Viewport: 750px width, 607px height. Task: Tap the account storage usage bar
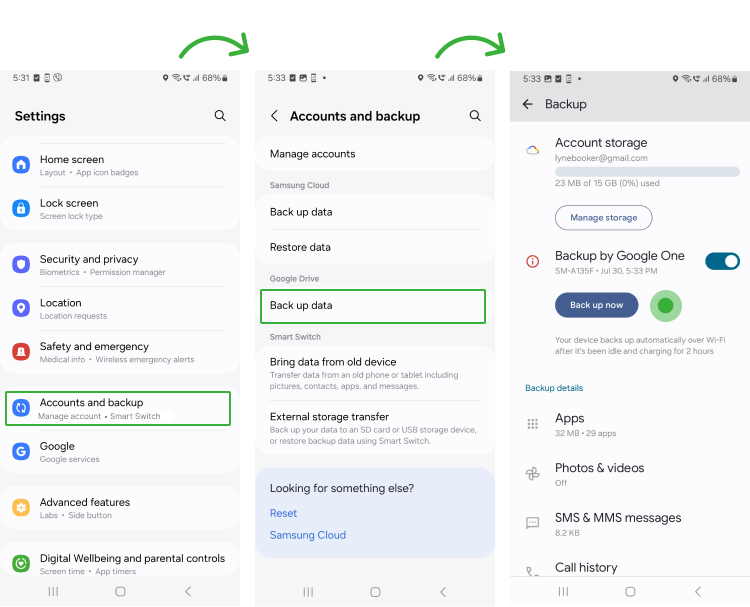click(x=647, y=172)
